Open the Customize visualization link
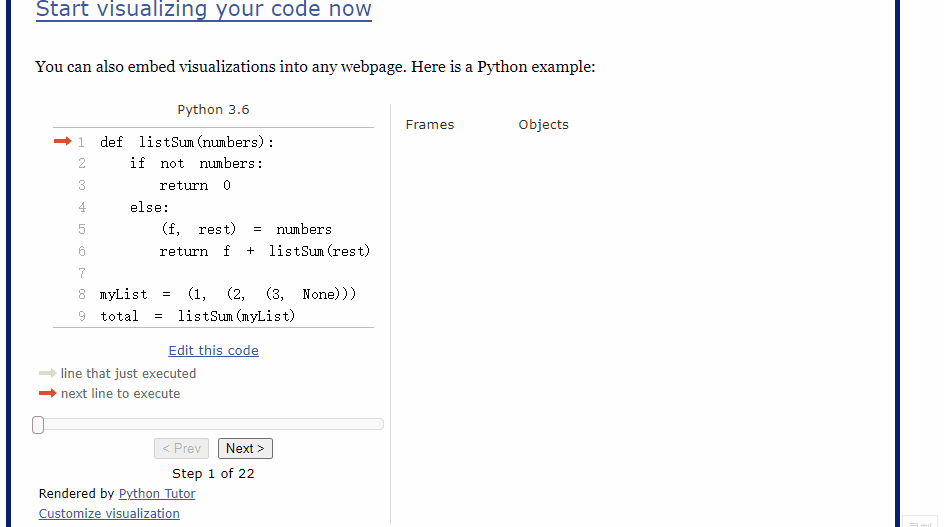This screenshot has width=944, height=527. (x=109, y=514)
